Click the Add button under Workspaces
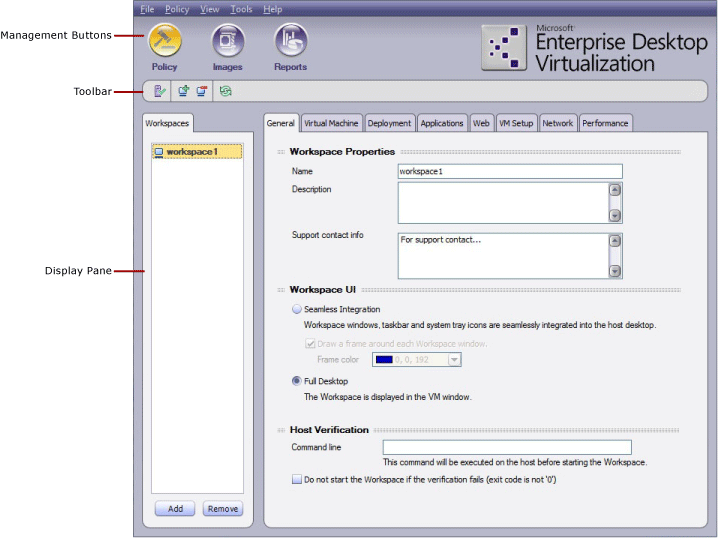The width and height of the screenshot is (718, 538). (x=175, y=508)
